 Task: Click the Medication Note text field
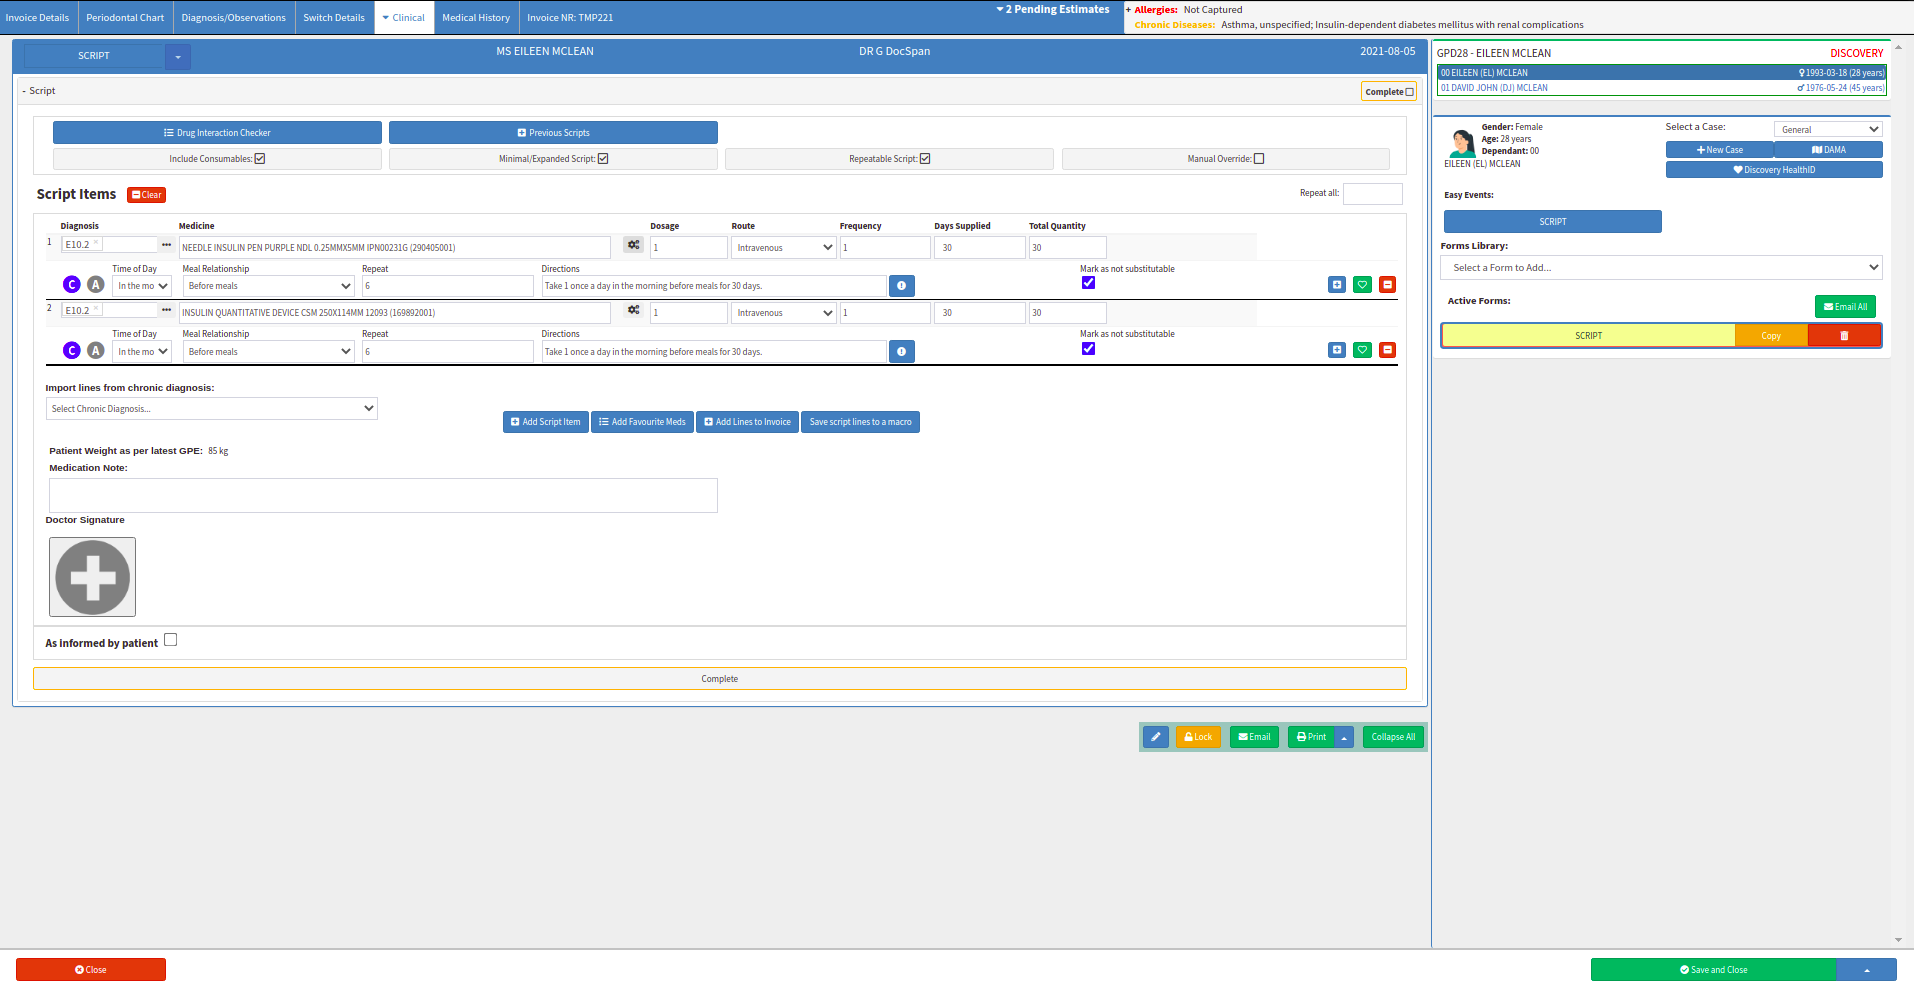tap(383, 495)
